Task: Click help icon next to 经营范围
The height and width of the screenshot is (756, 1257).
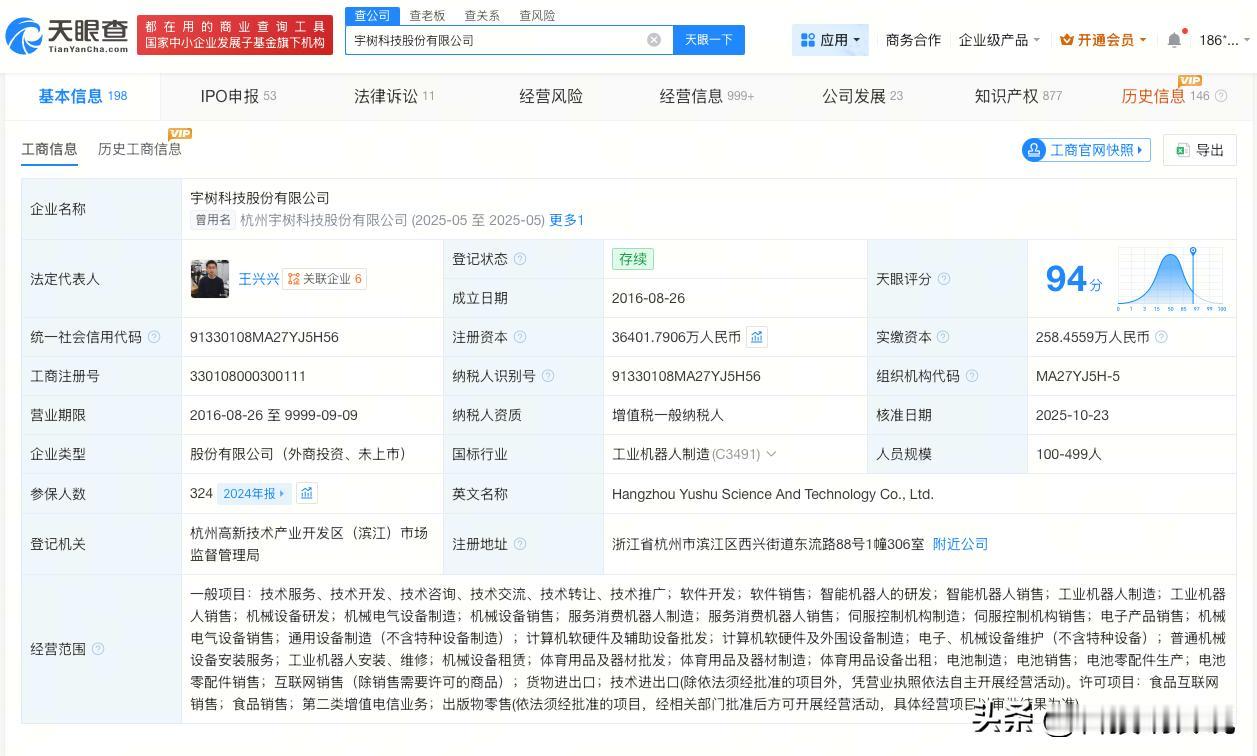Action: pyautogui.click(x=98, y=649)
